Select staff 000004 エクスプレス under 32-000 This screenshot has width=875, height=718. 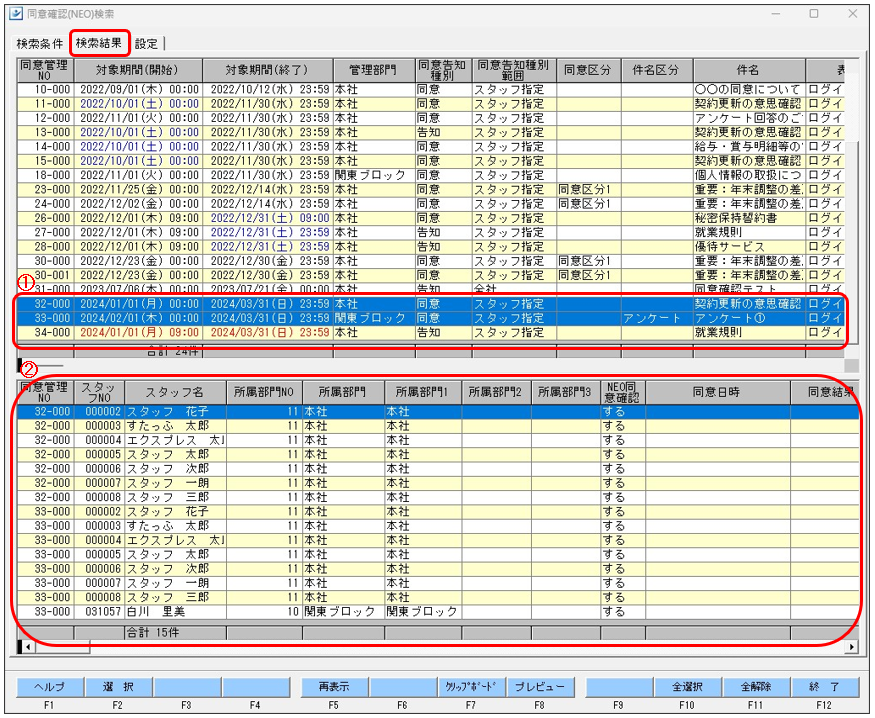pyautogui.click(x=438, y=440)
